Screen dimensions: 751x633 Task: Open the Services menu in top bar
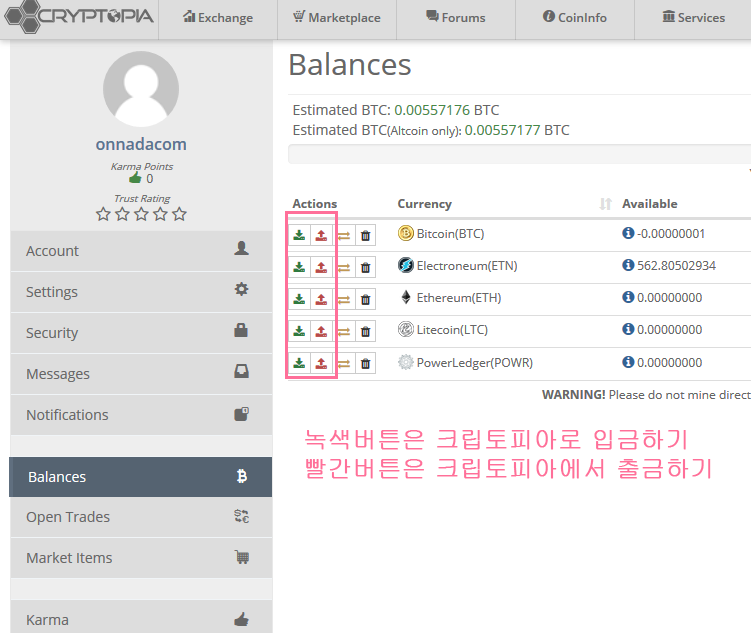pyautogui.click(x=693, y=18)
